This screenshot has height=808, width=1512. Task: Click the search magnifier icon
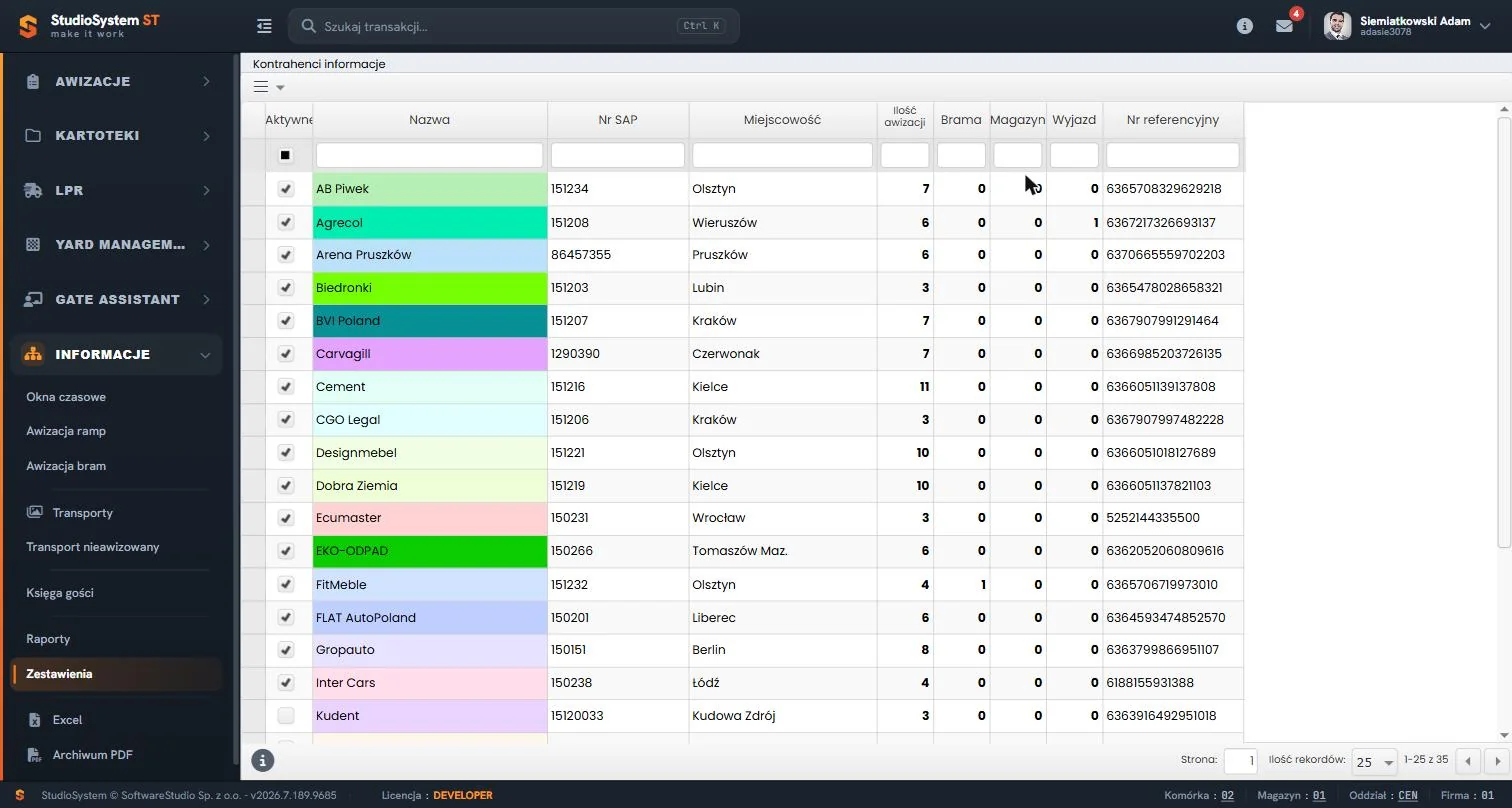pos(310,26)
